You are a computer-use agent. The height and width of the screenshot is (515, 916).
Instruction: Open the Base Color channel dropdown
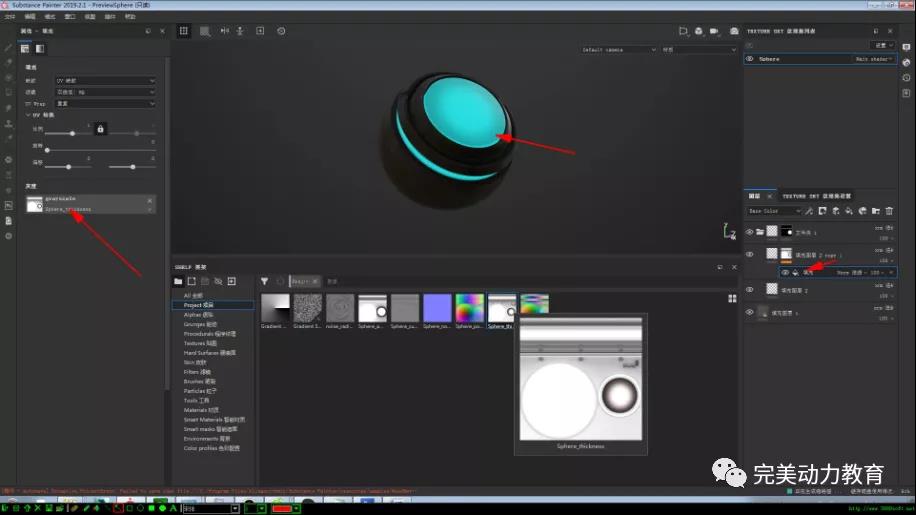776,211
